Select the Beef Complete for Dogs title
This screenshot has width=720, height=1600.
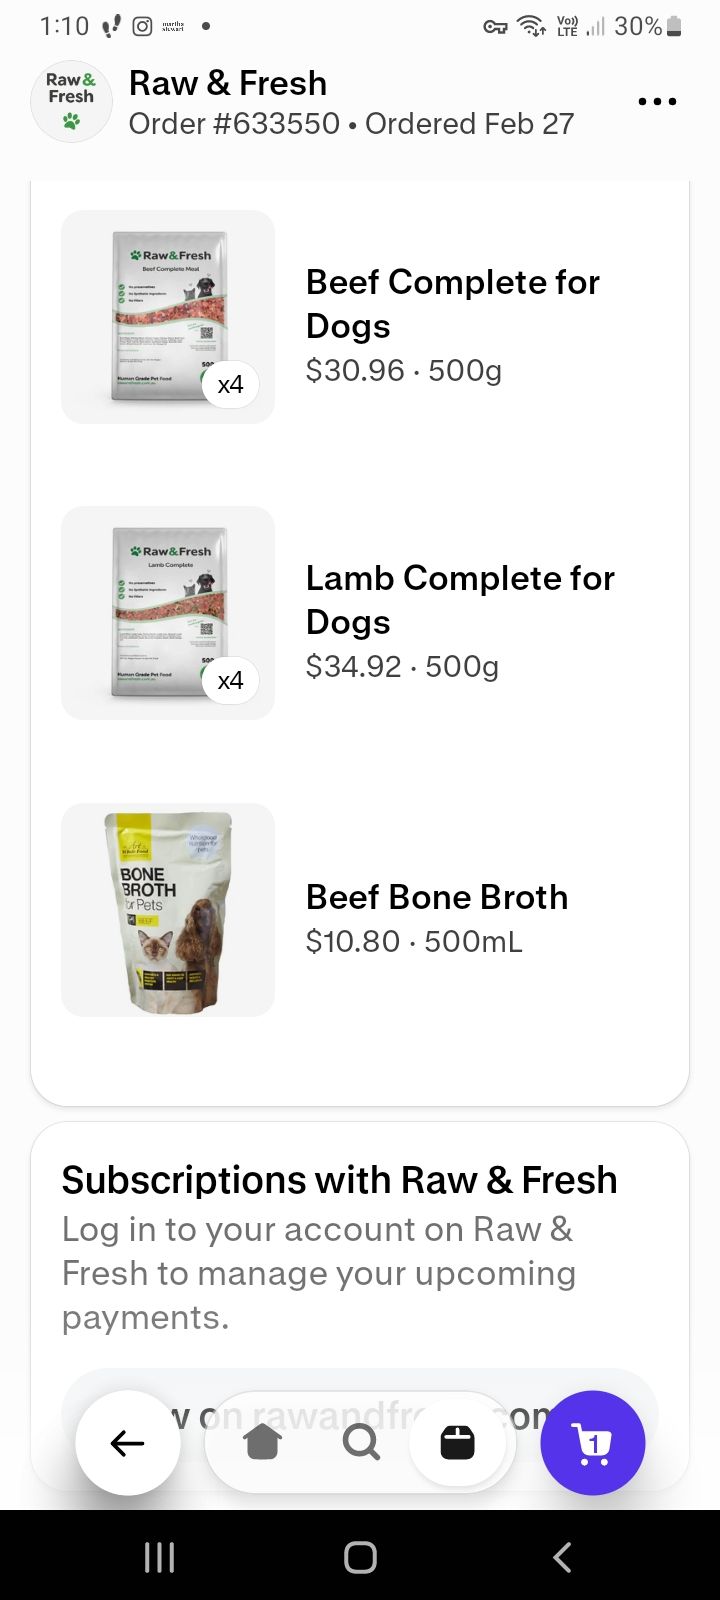(x=452, y=304)
